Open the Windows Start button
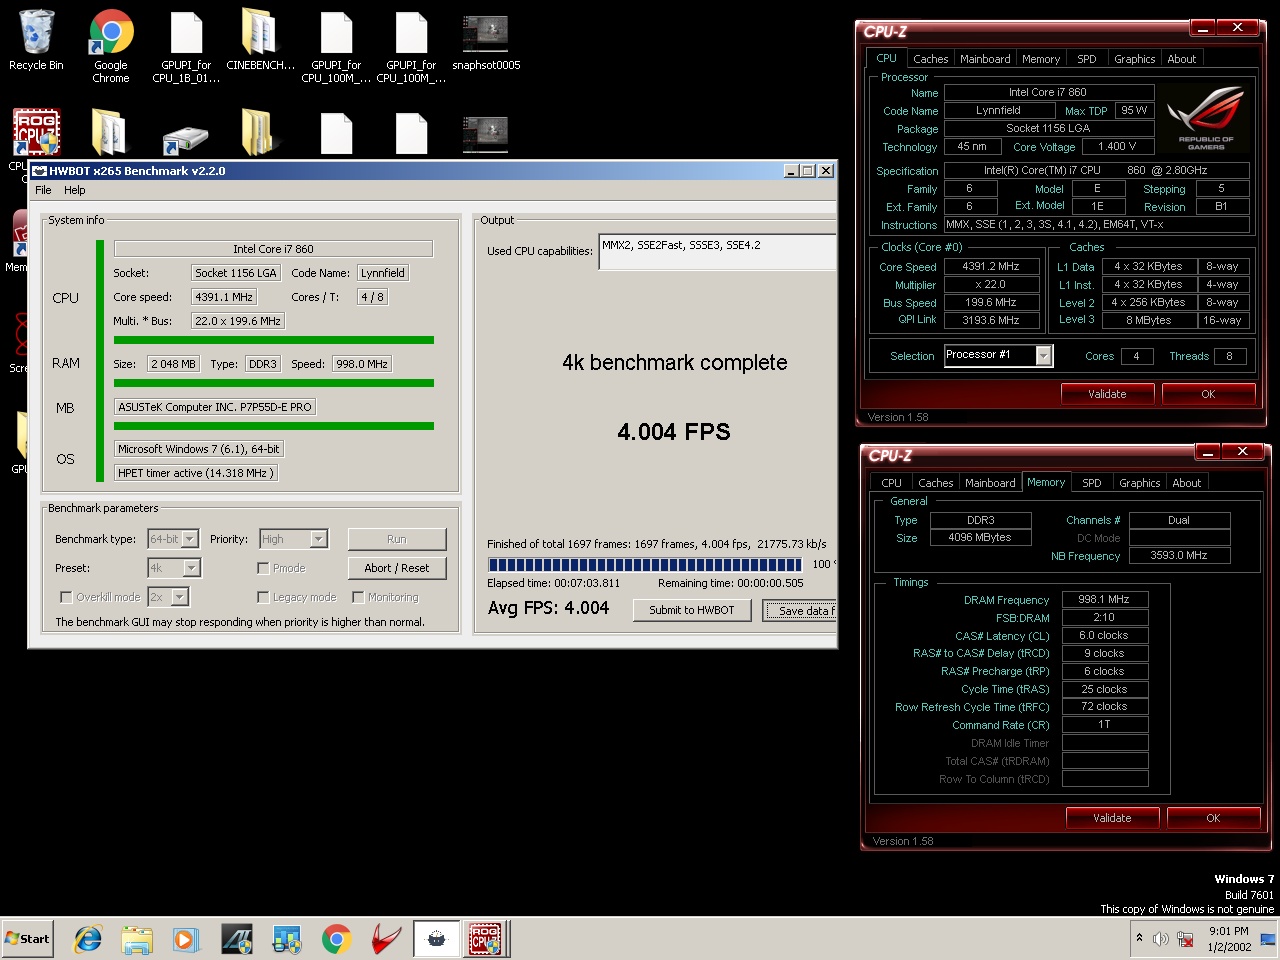 tap(28, 939)
